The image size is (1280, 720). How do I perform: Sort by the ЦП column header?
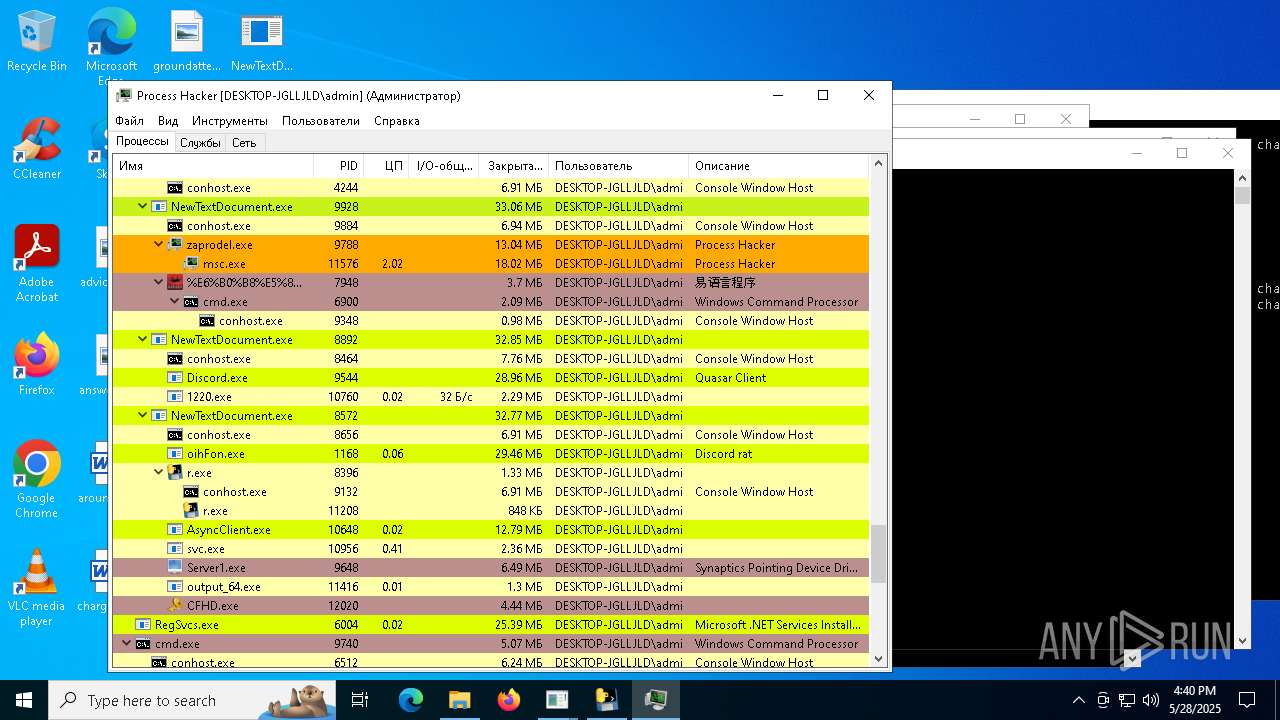386,166
